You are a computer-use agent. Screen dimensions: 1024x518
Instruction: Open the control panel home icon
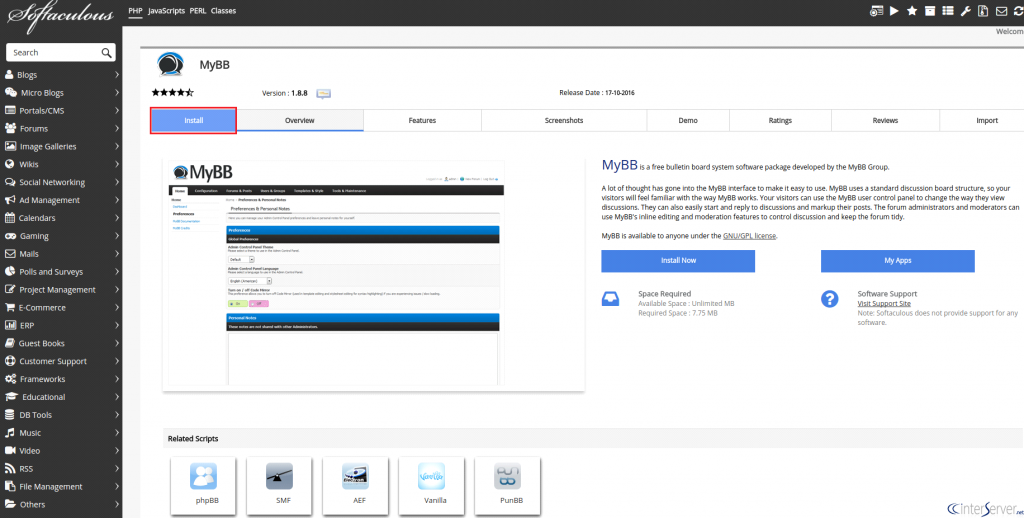click(876, 11)
